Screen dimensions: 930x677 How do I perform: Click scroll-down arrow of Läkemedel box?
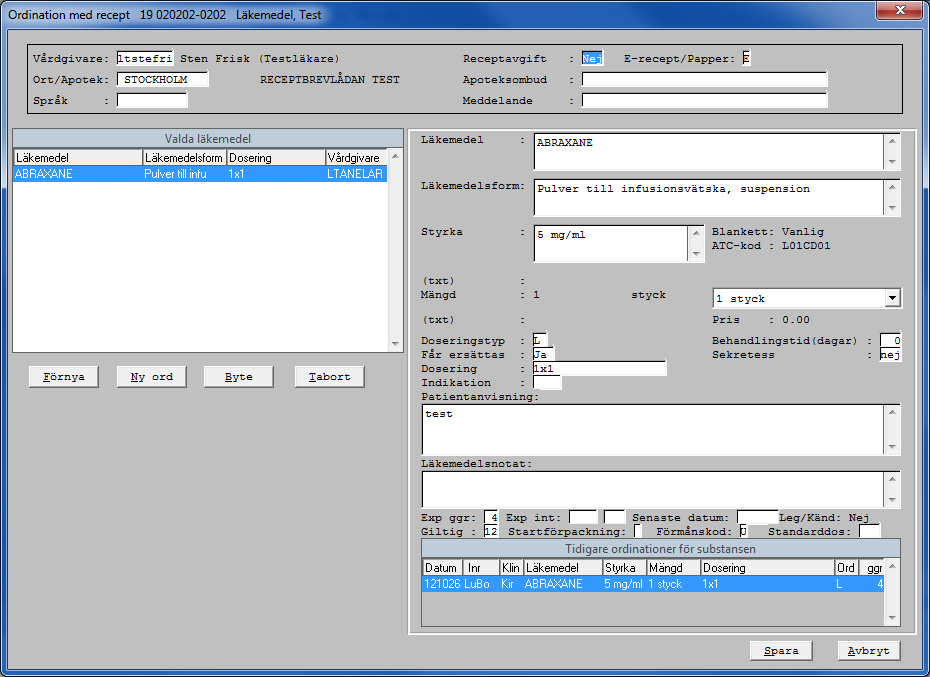(892, 163)
